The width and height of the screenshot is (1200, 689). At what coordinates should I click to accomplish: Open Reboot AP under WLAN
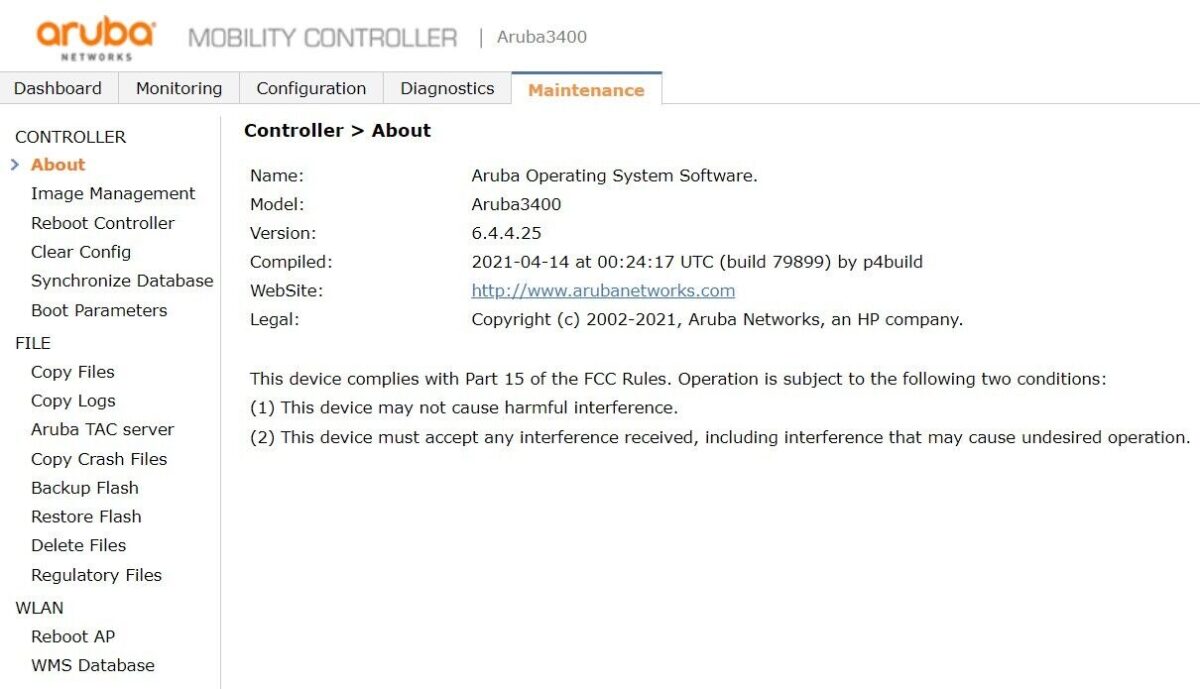pyautogui.click(x=73, y=637)
